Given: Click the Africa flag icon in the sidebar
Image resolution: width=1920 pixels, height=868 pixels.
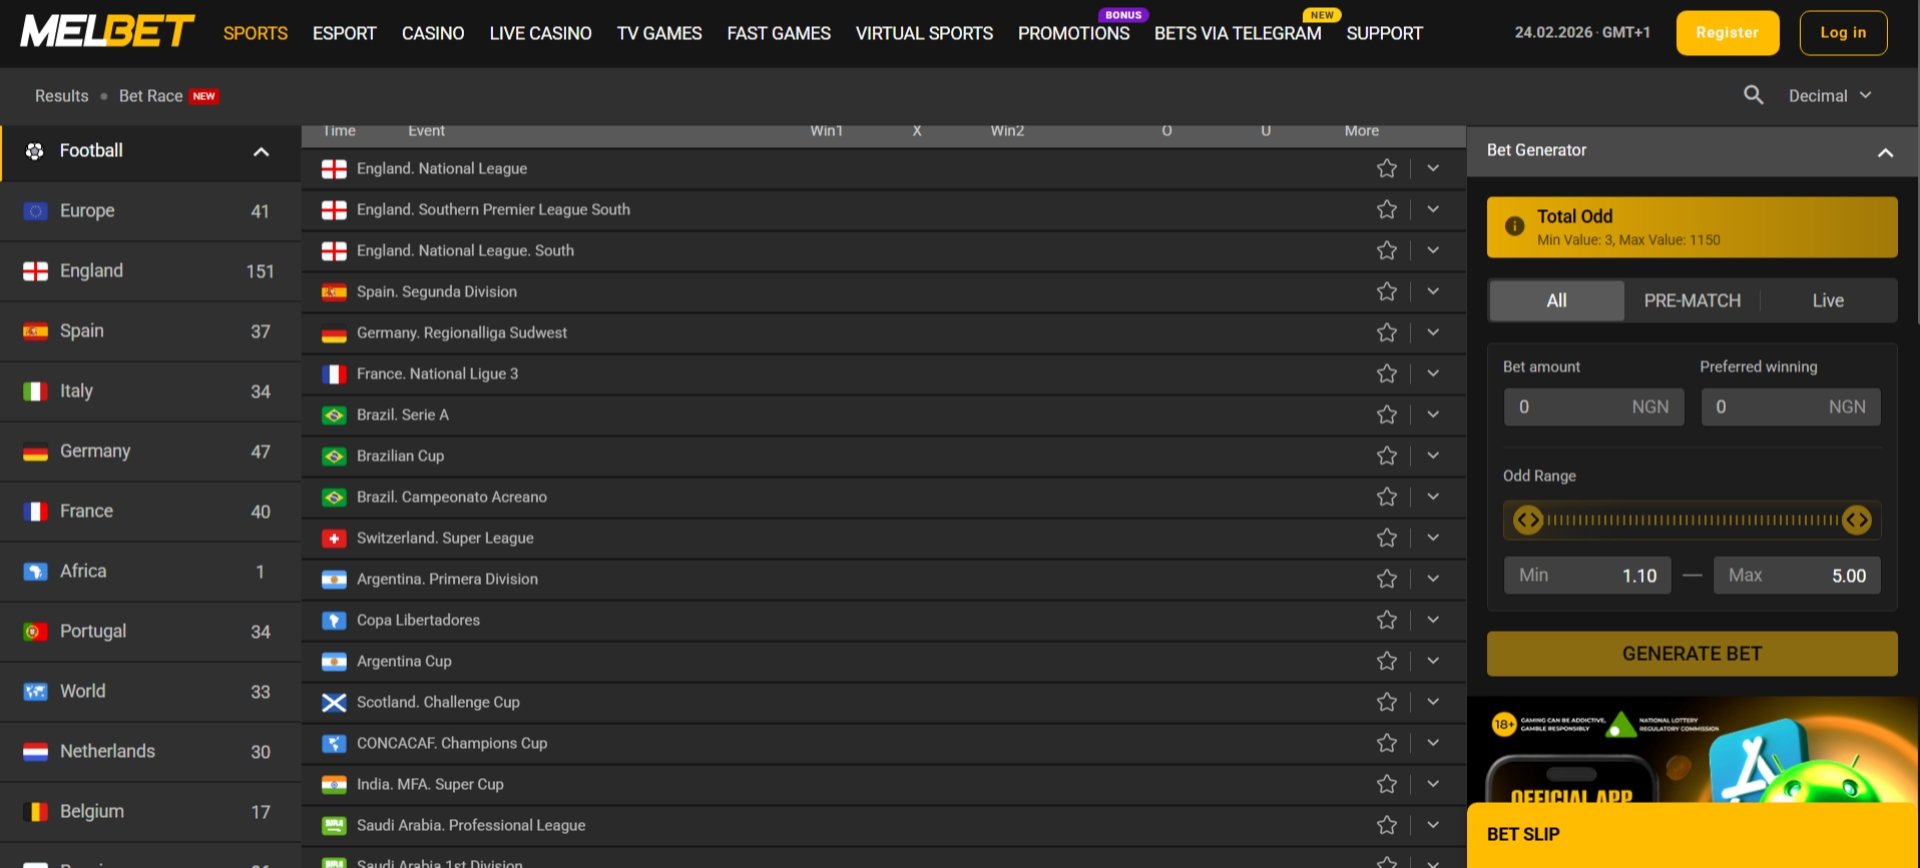Looking at the screenshot, I should tap(35, 571).
